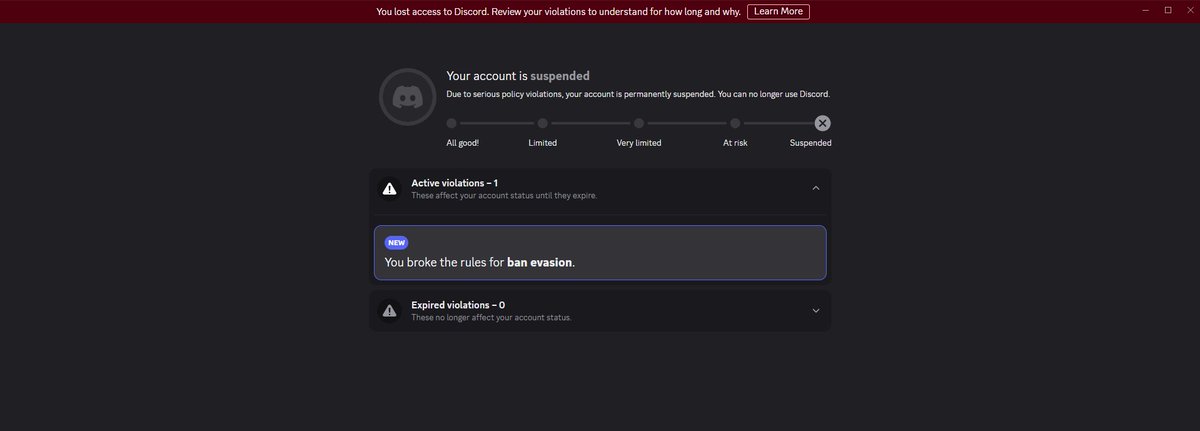Click the "Very limited" label text
The width and height of the screenshot is (1200, 431).
pyautogui.click(x=639, y=143)
